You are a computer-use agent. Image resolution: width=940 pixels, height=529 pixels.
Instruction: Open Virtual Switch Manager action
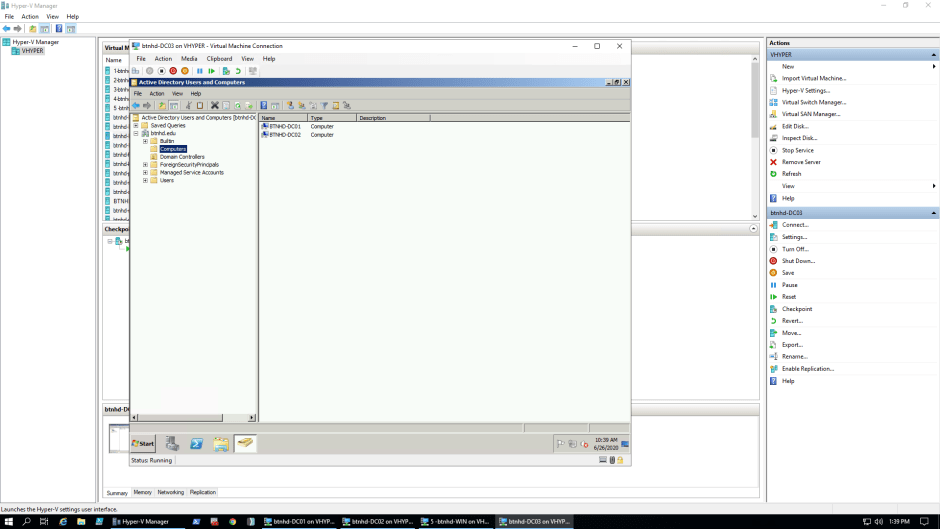pos(814,103)
